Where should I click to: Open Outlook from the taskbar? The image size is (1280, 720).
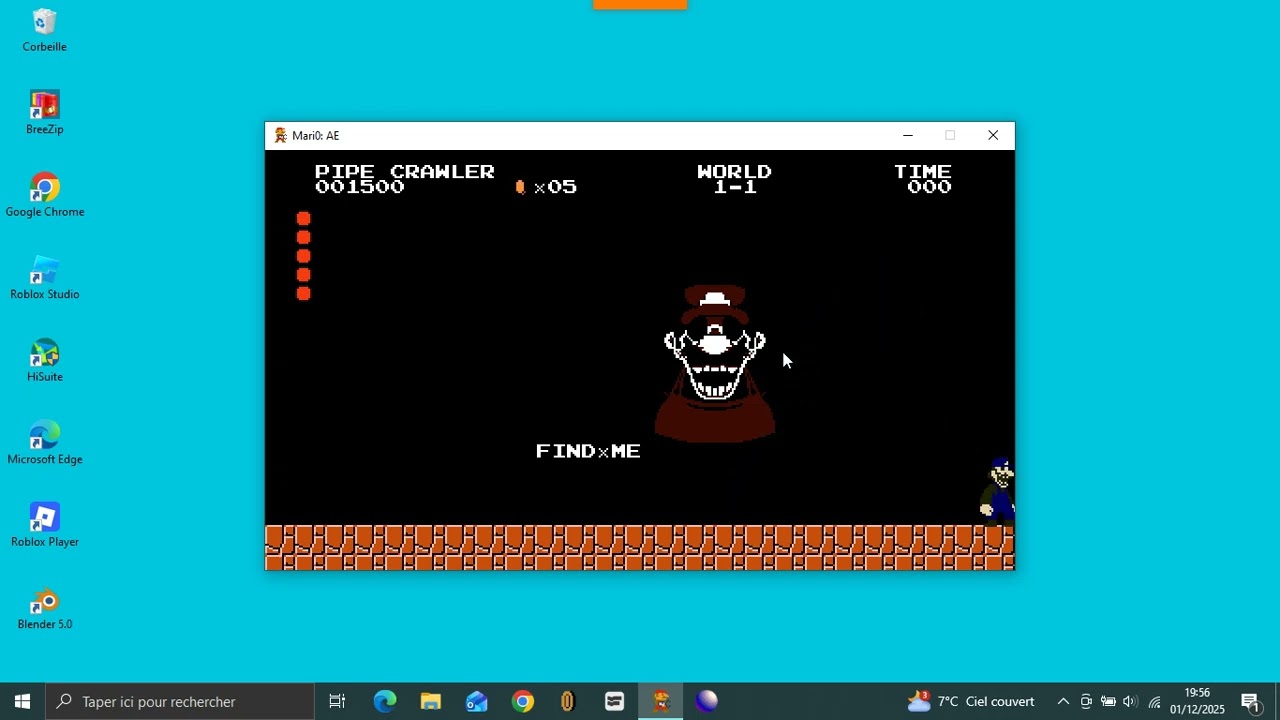point(477,702)
